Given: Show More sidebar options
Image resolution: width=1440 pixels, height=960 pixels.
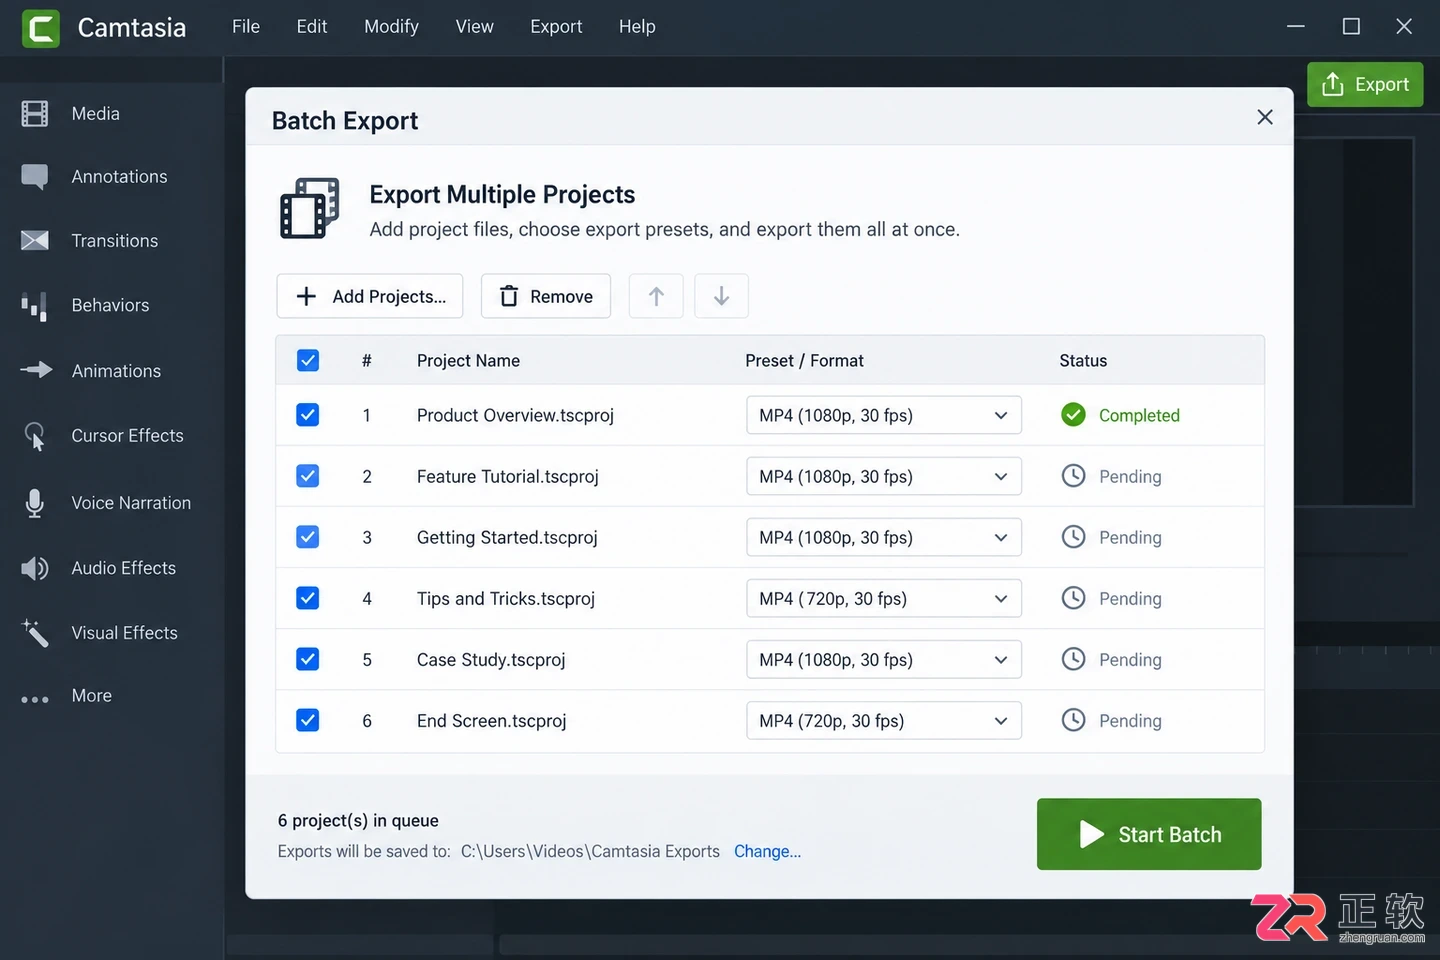Looking at the screenshot, I should (x=35, y=699).
